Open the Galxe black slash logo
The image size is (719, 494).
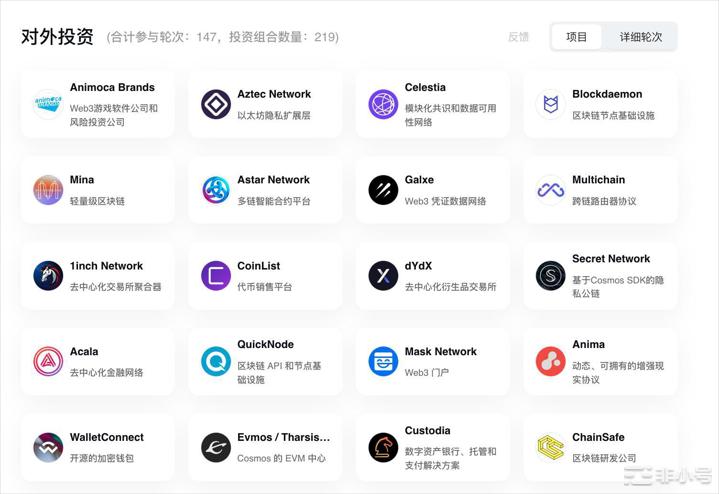pos(383,190)
